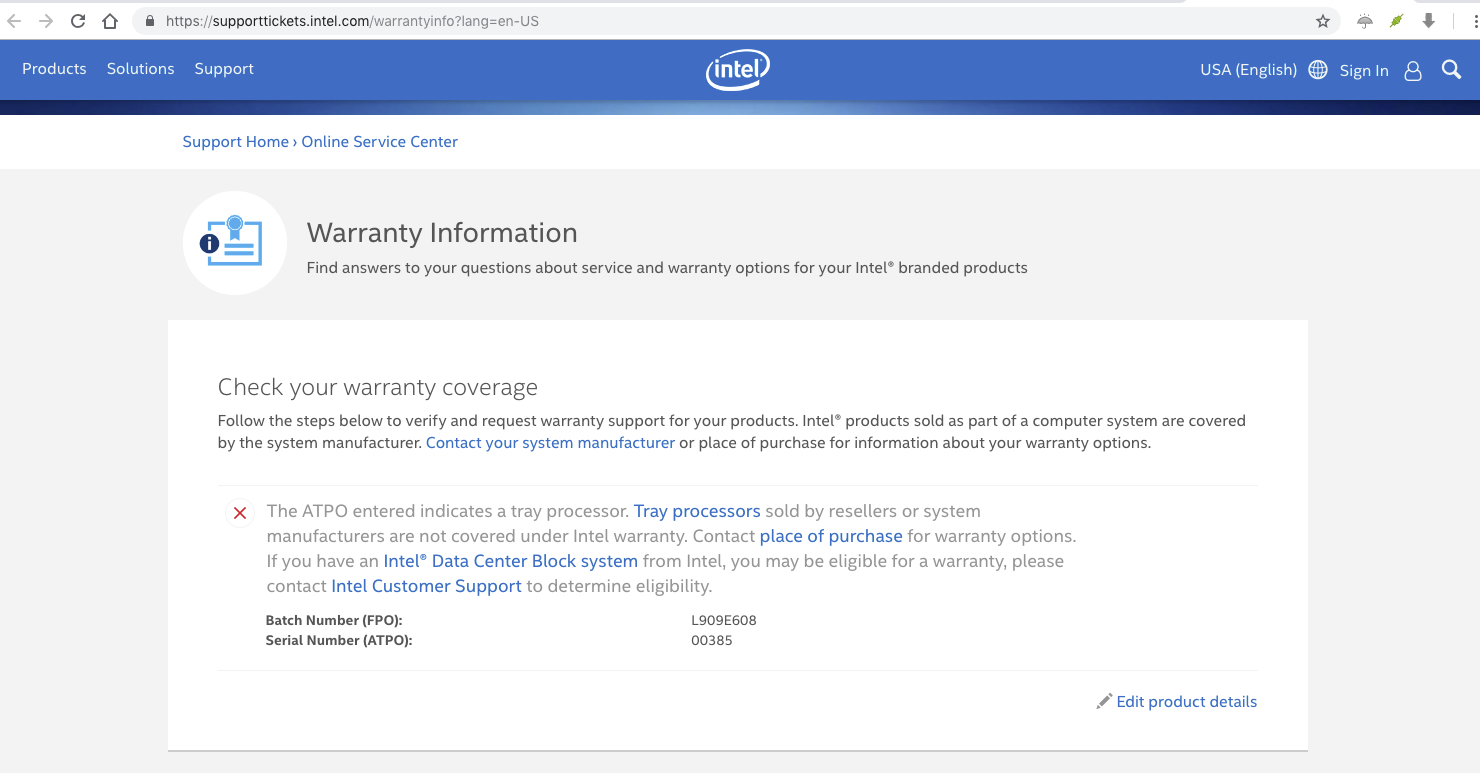The height and width of the screenshot is (773, 1480).
Task: Click Serial Number (ATPO) label
Action: pos(339,640)
